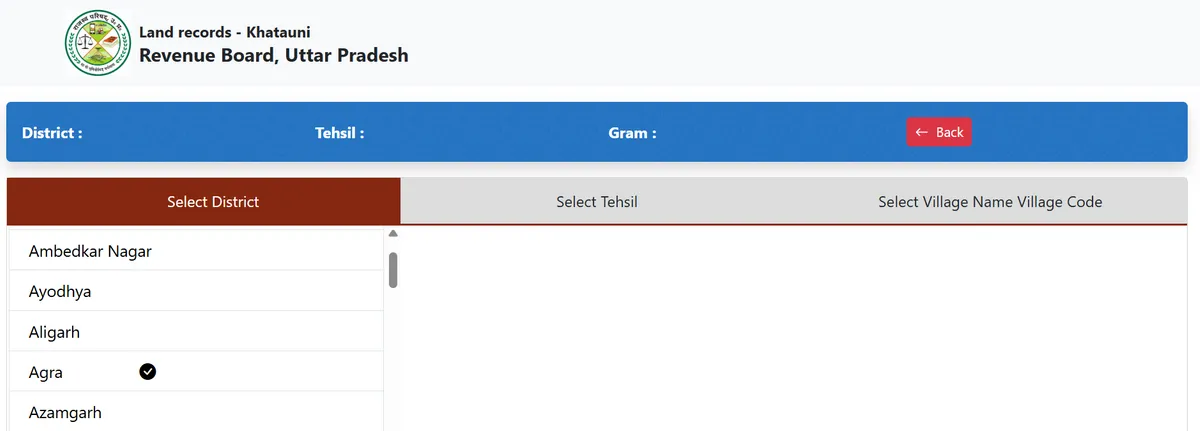Image resolution: width=1200 pixels, height=431 pixels.
Task: Choose Azamgarh district
Action: pyautogui.click(x=65, y=412)
